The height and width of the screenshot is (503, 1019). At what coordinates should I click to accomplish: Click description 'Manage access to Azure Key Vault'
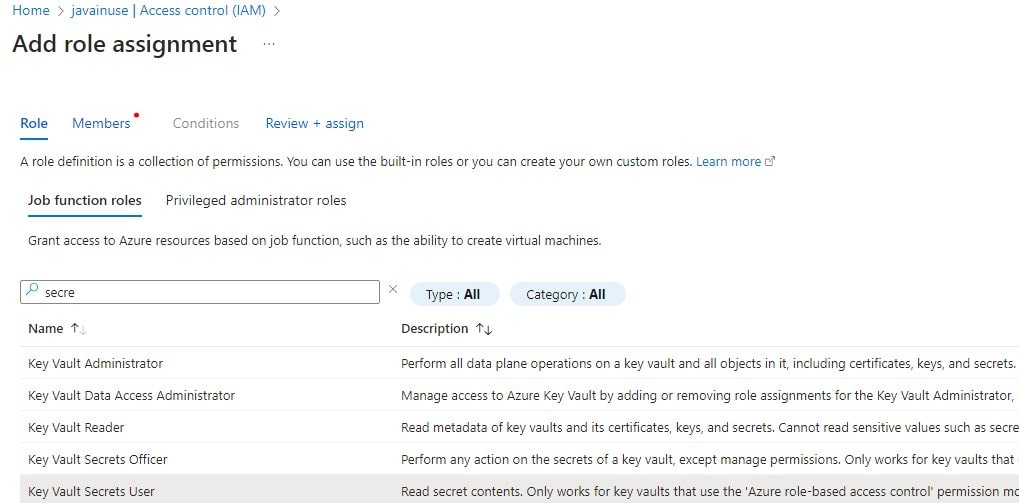pyautogui.click(x=708, y=395)
